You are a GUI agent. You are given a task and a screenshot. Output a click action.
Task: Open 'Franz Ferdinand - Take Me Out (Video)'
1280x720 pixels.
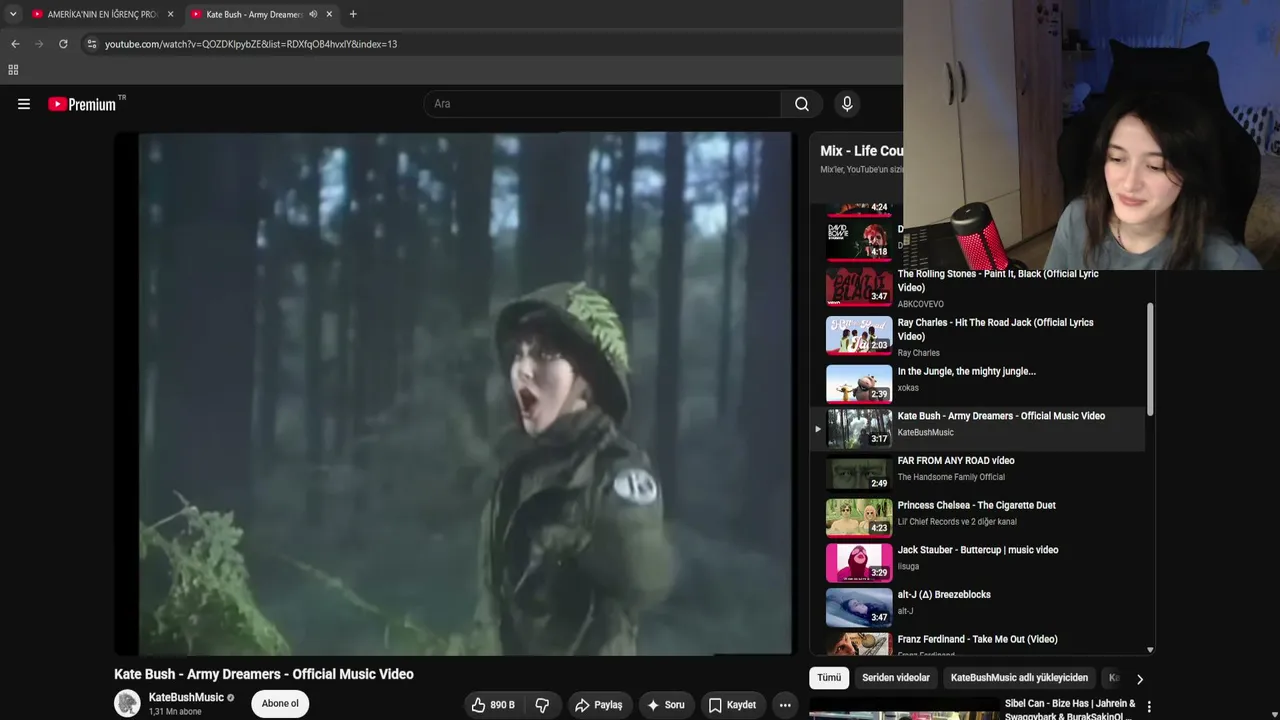[977, 640]
